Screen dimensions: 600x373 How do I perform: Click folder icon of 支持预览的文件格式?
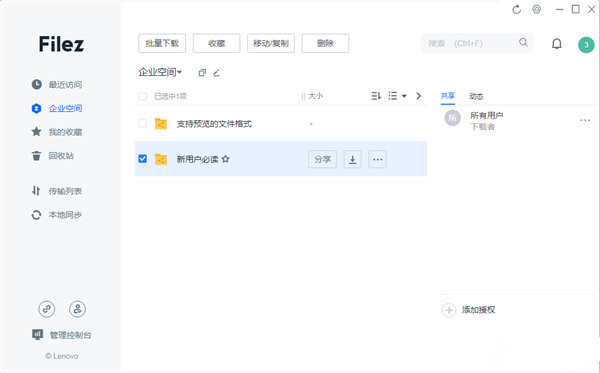(x=161, y=124)
